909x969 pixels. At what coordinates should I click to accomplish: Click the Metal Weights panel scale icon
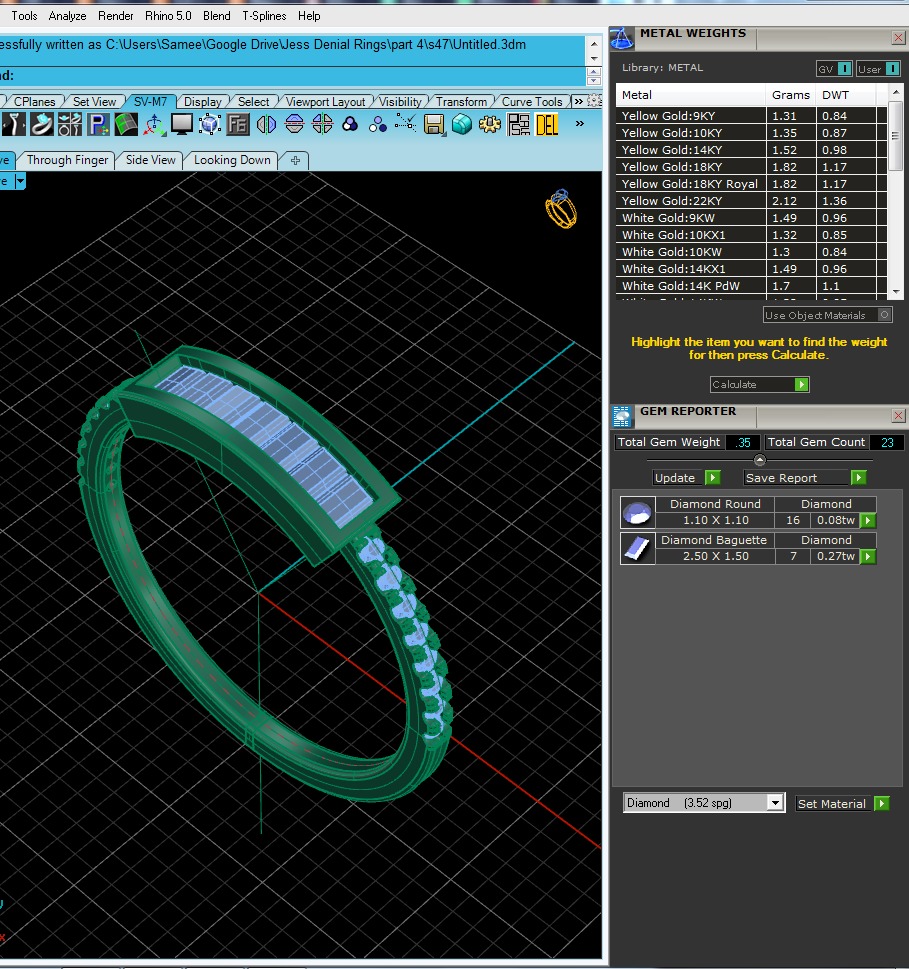[622, 39]
